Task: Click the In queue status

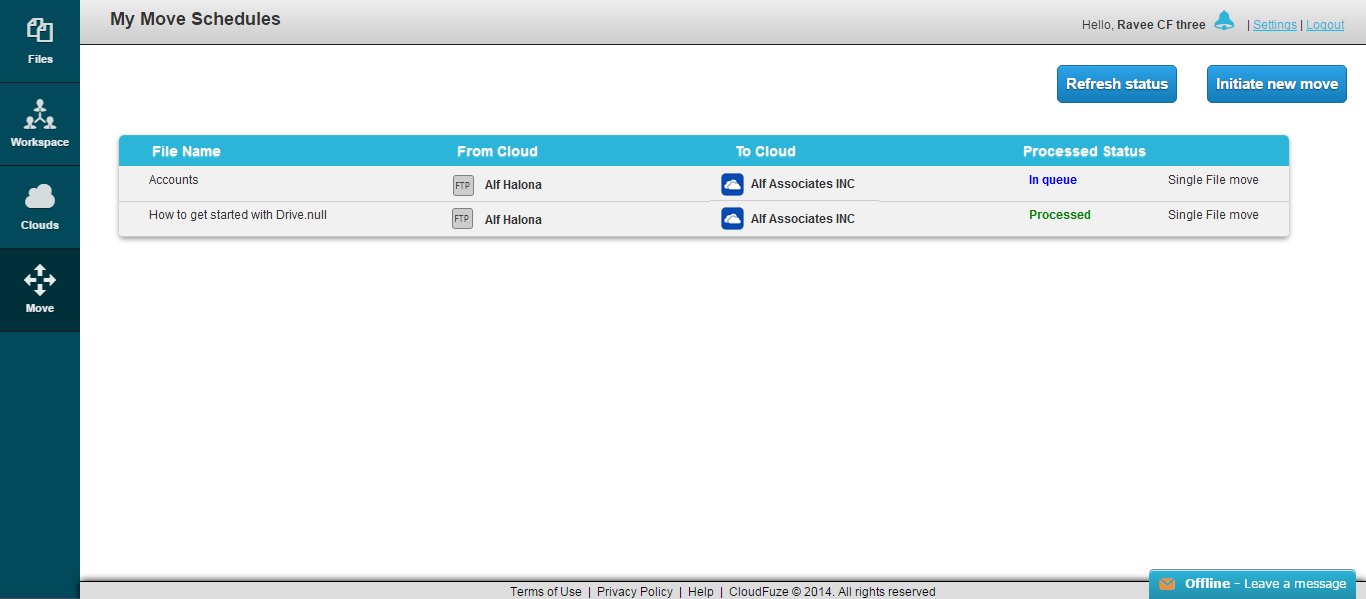Action: pyautogui.click(x=1053, y=180)
